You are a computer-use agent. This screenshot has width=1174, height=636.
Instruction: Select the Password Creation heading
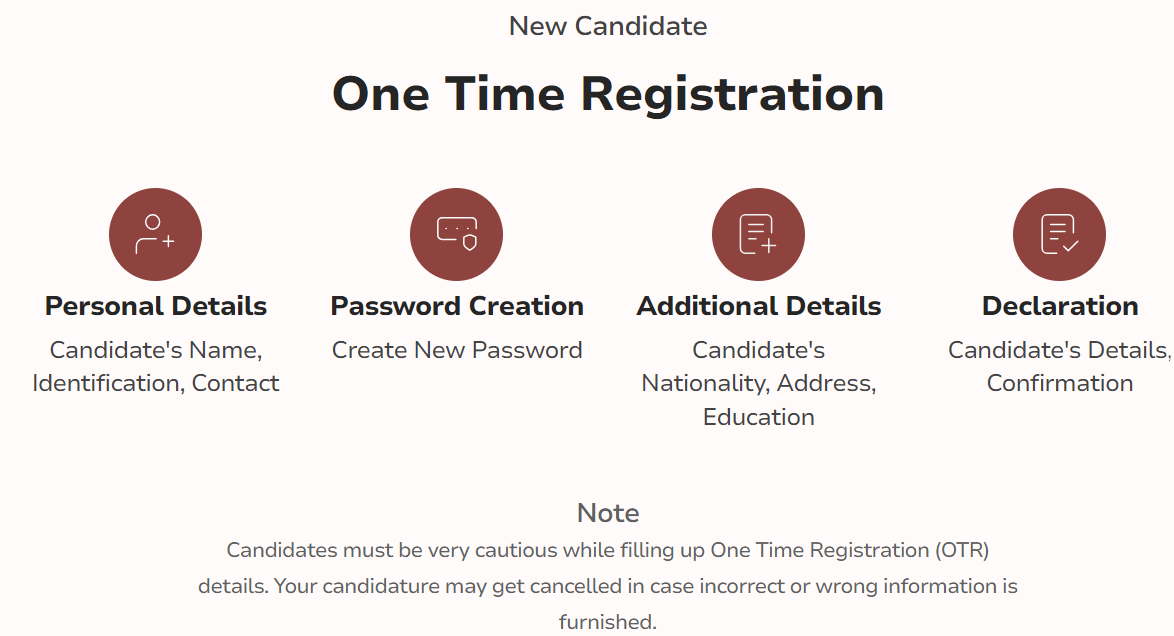[457, 306]
